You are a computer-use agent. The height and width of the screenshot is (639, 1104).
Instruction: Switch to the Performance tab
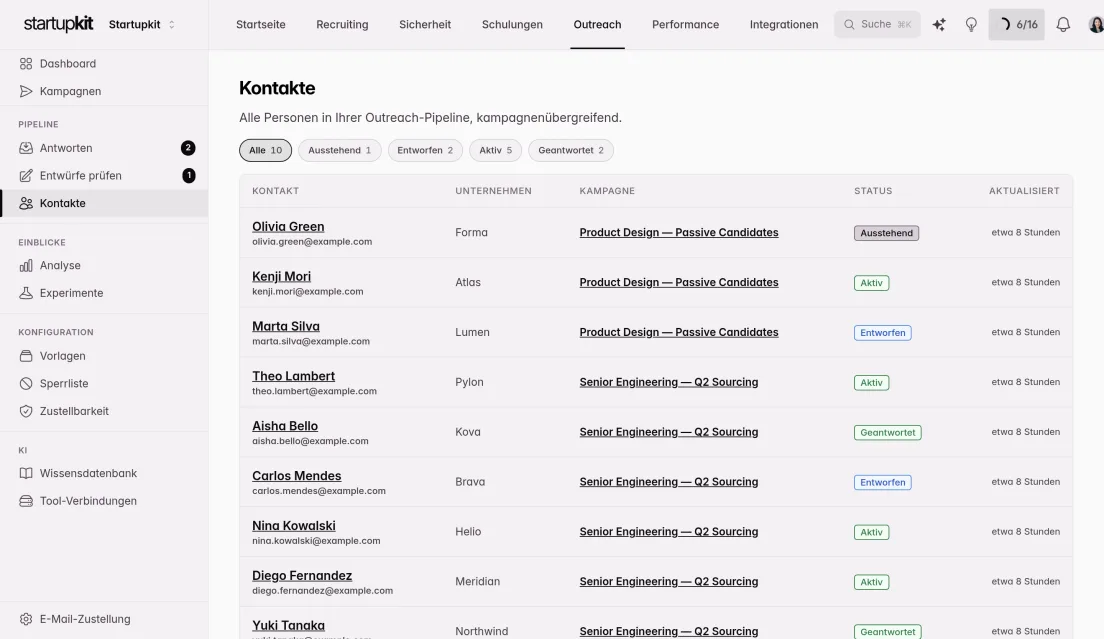(685, 25)
